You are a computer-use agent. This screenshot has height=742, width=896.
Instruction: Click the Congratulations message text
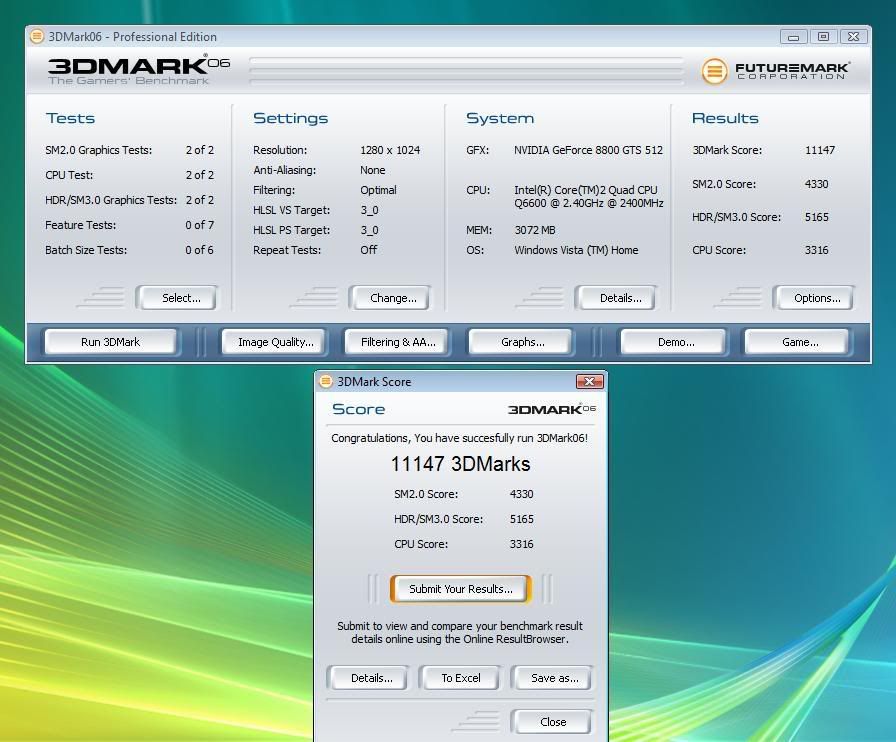click(x=459, y=438)
